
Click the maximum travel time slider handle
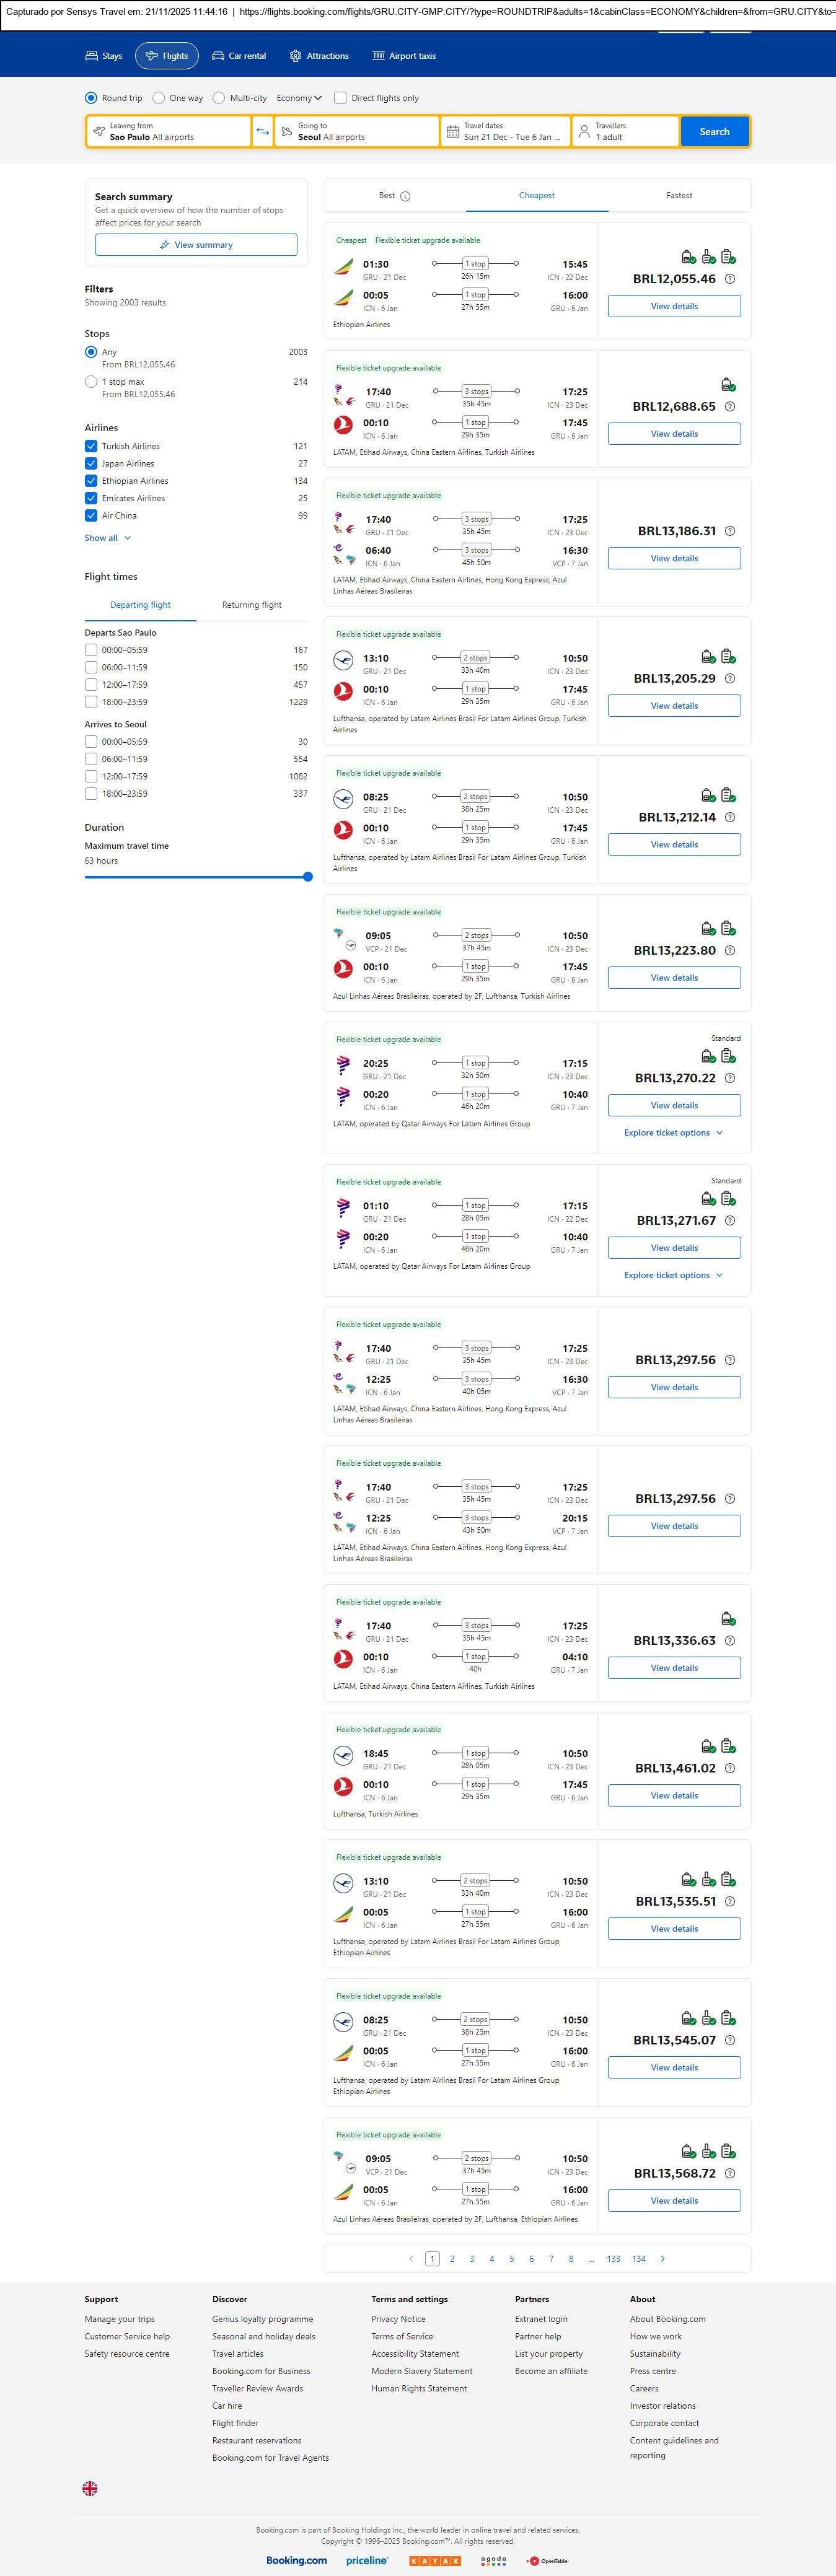coord(308,877)
